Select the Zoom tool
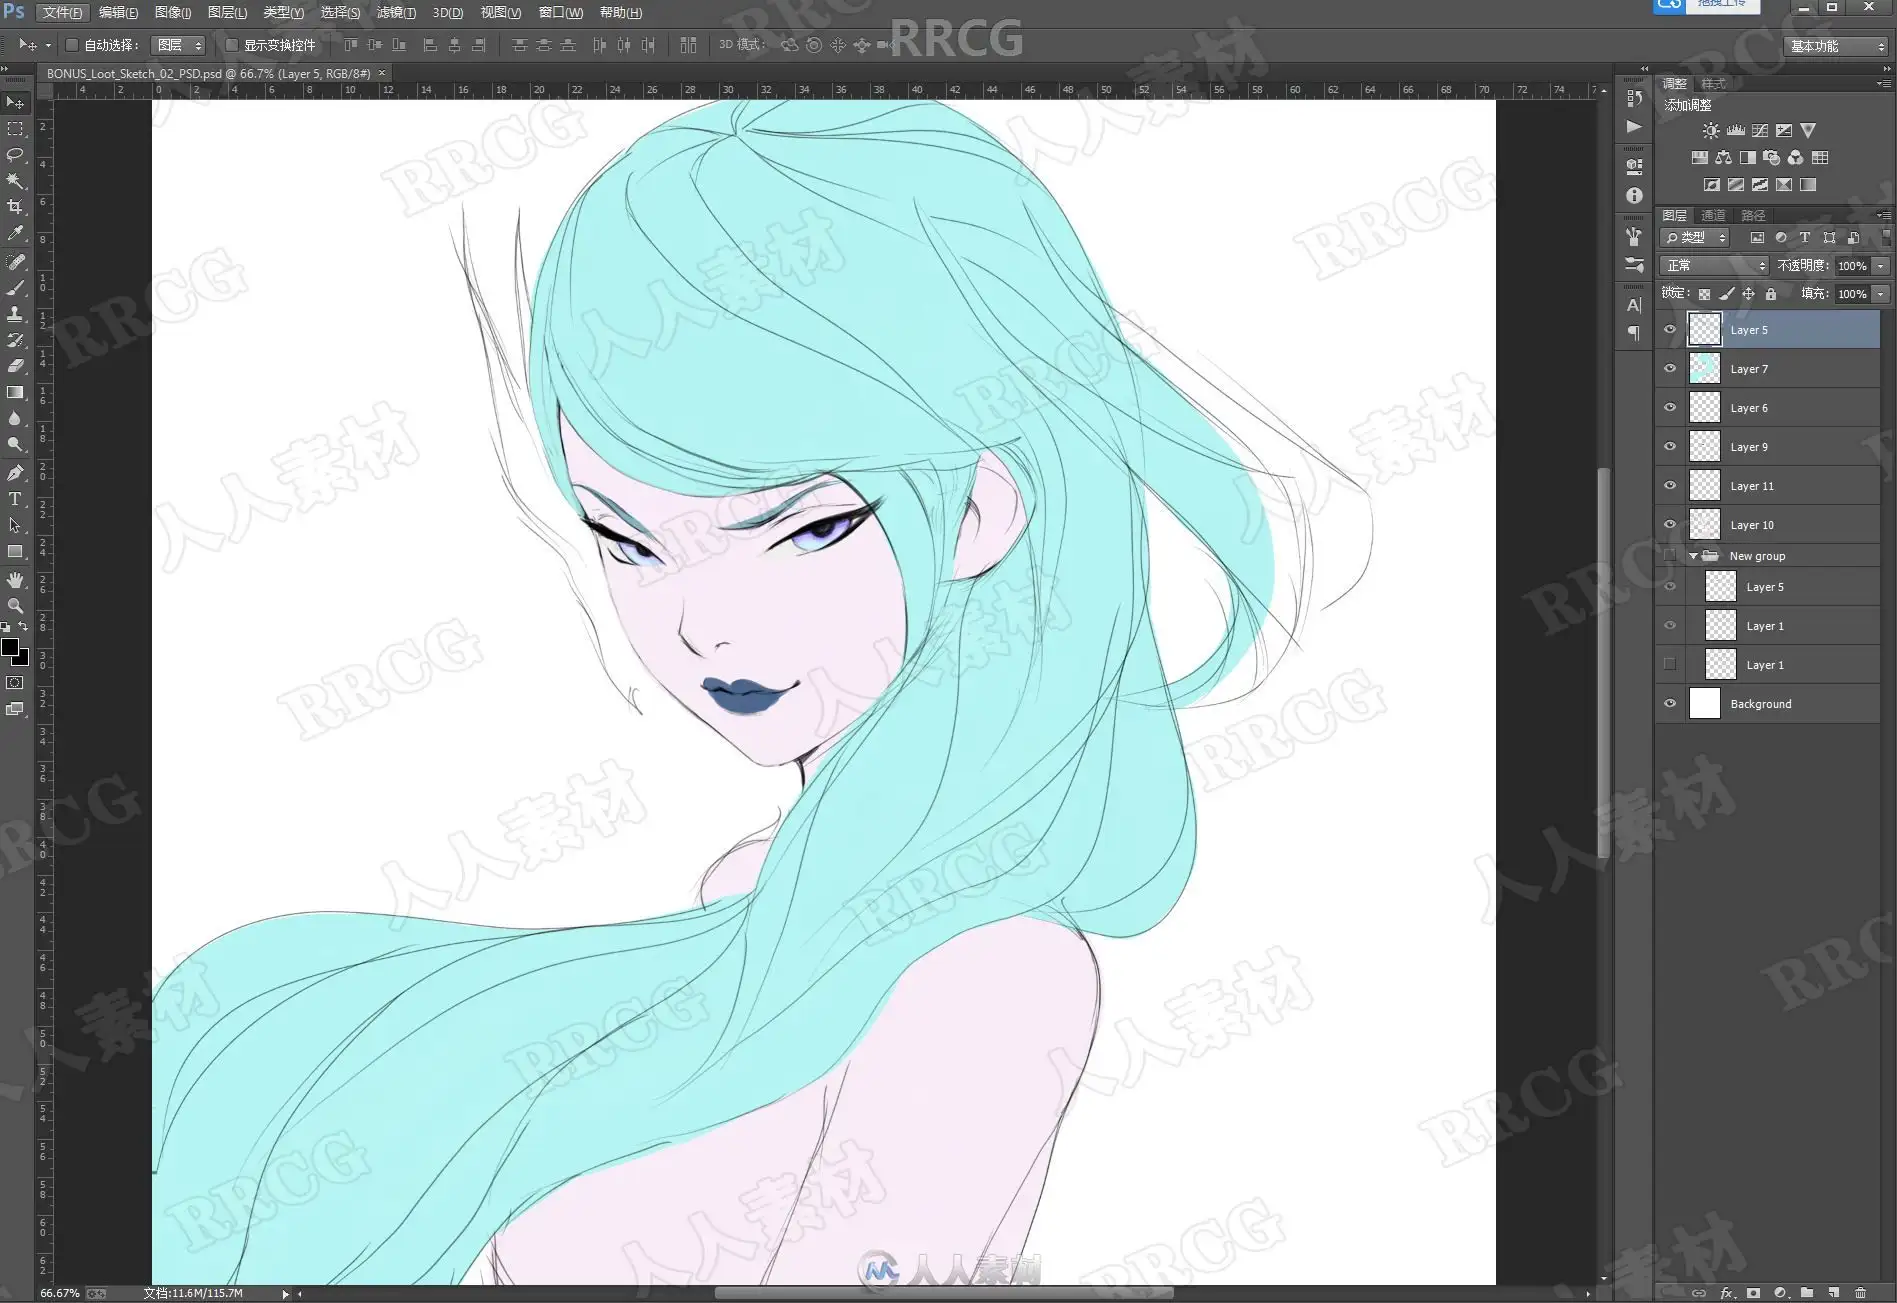The image size is (1897, 1303). pos(15,606)
